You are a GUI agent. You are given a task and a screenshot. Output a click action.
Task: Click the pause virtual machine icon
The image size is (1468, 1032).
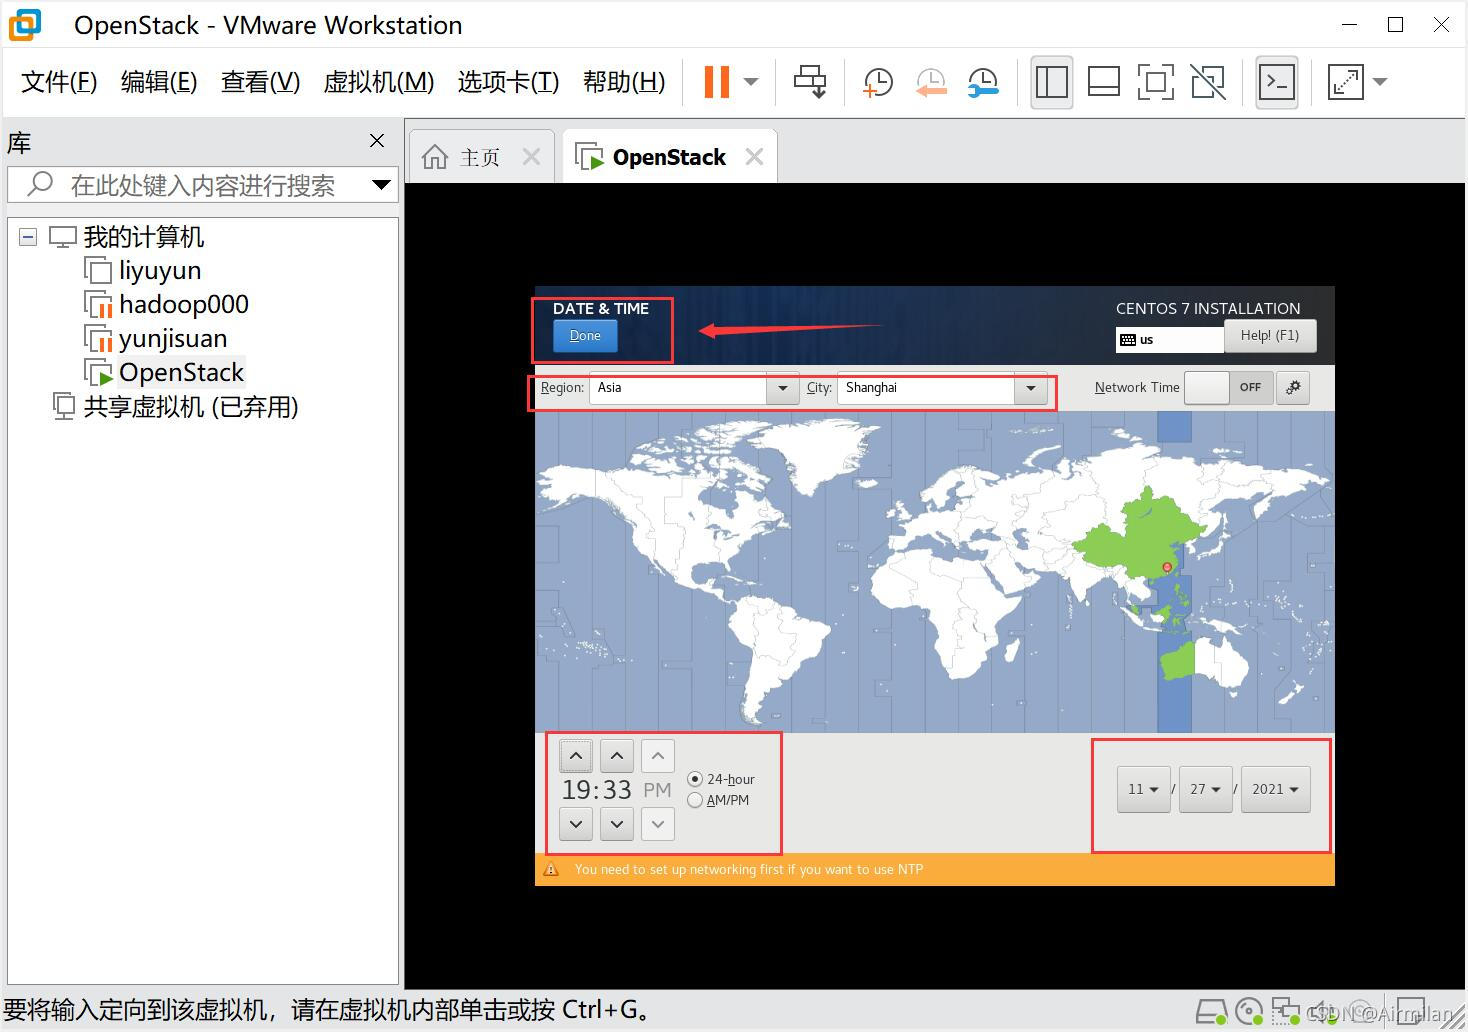[717, 82]
